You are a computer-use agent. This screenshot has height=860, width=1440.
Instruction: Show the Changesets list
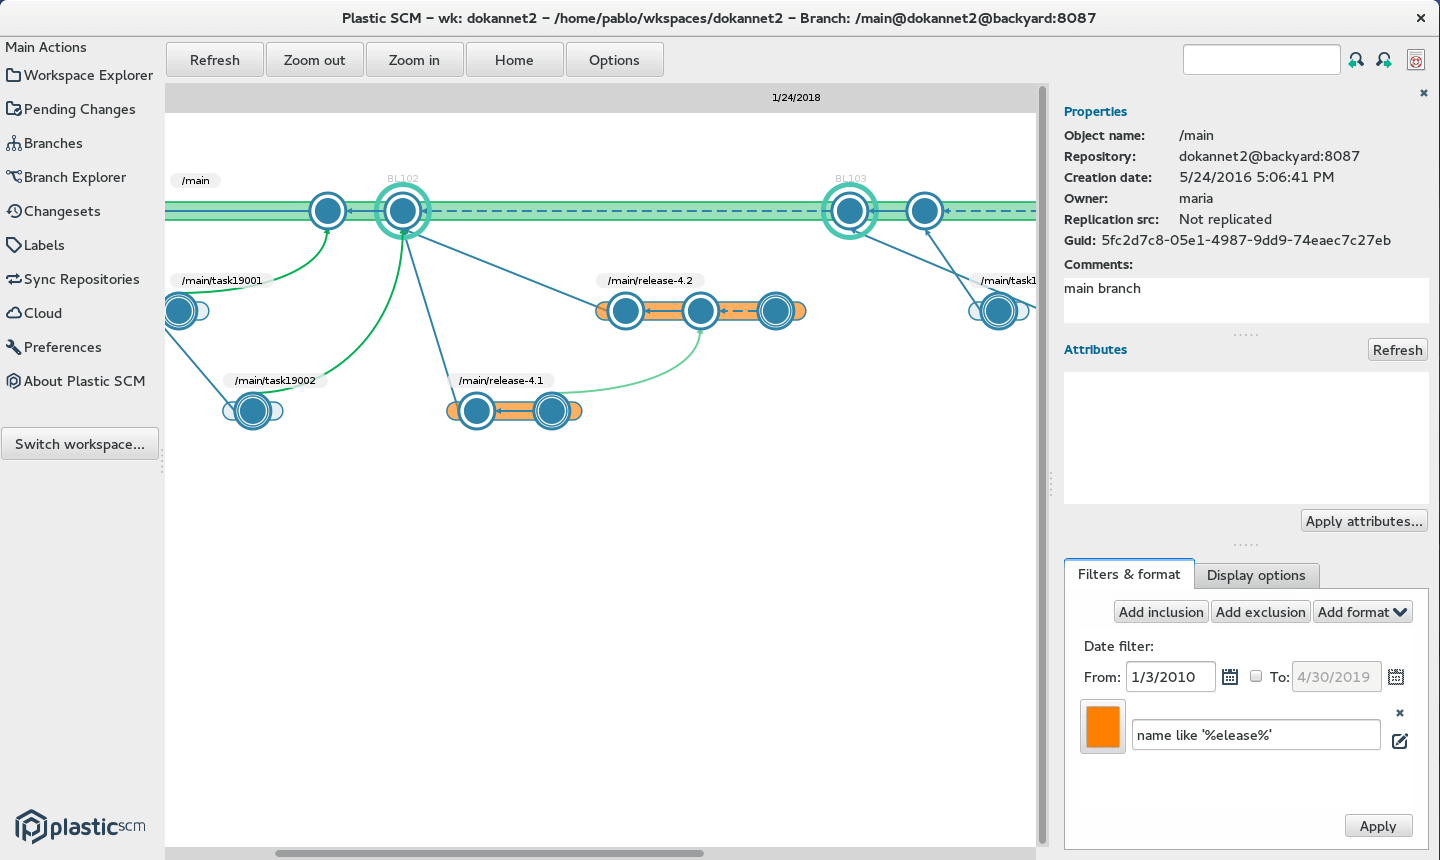[x=53, y=211]
